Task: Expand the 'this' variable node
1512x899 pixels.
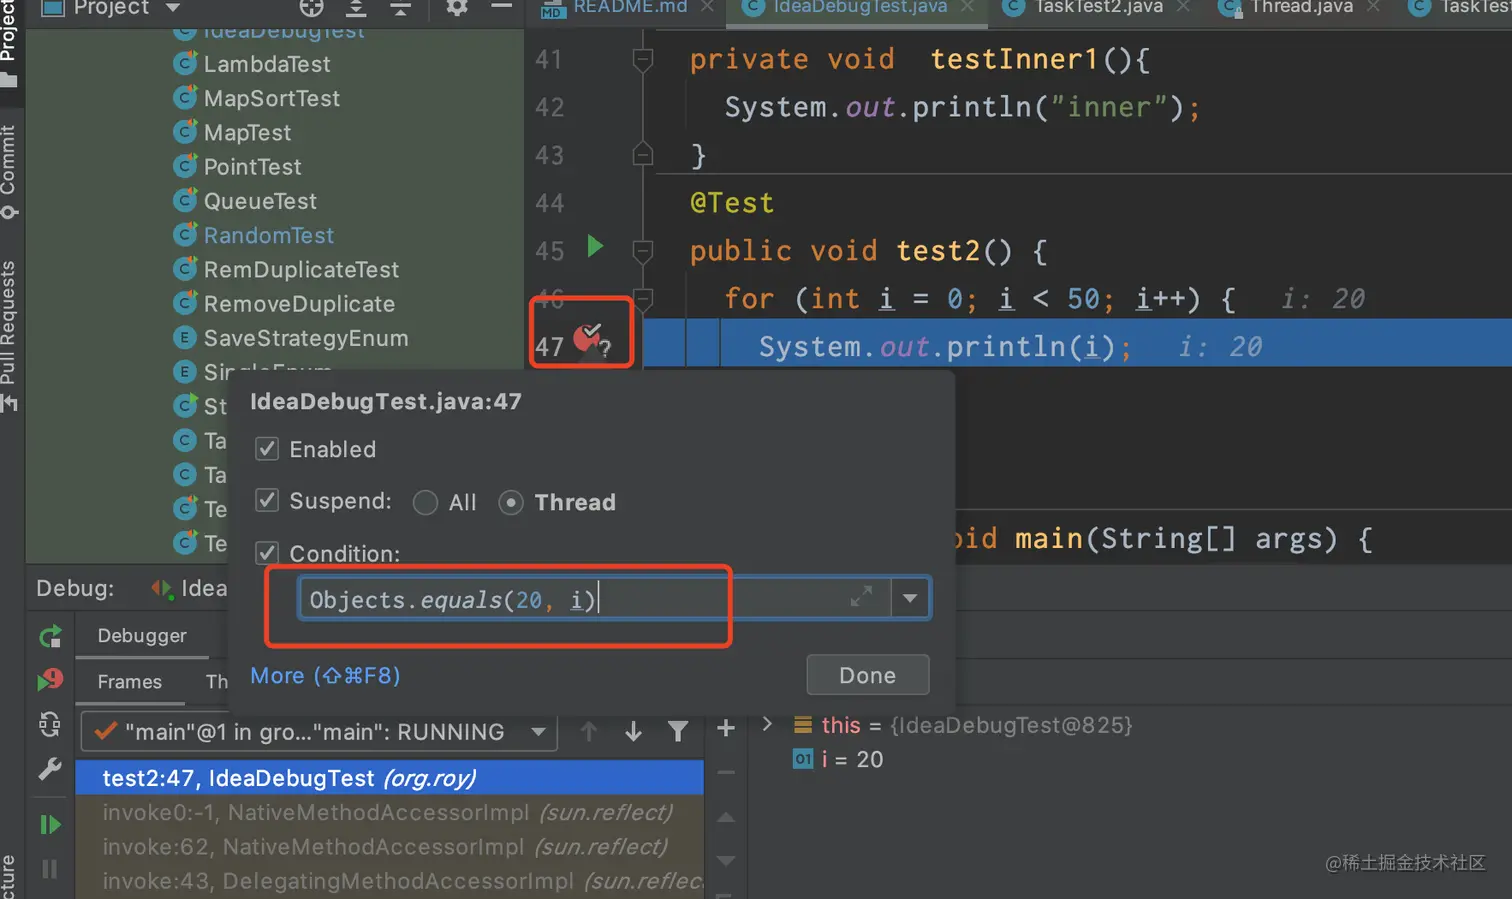Action: click(767, 724)
